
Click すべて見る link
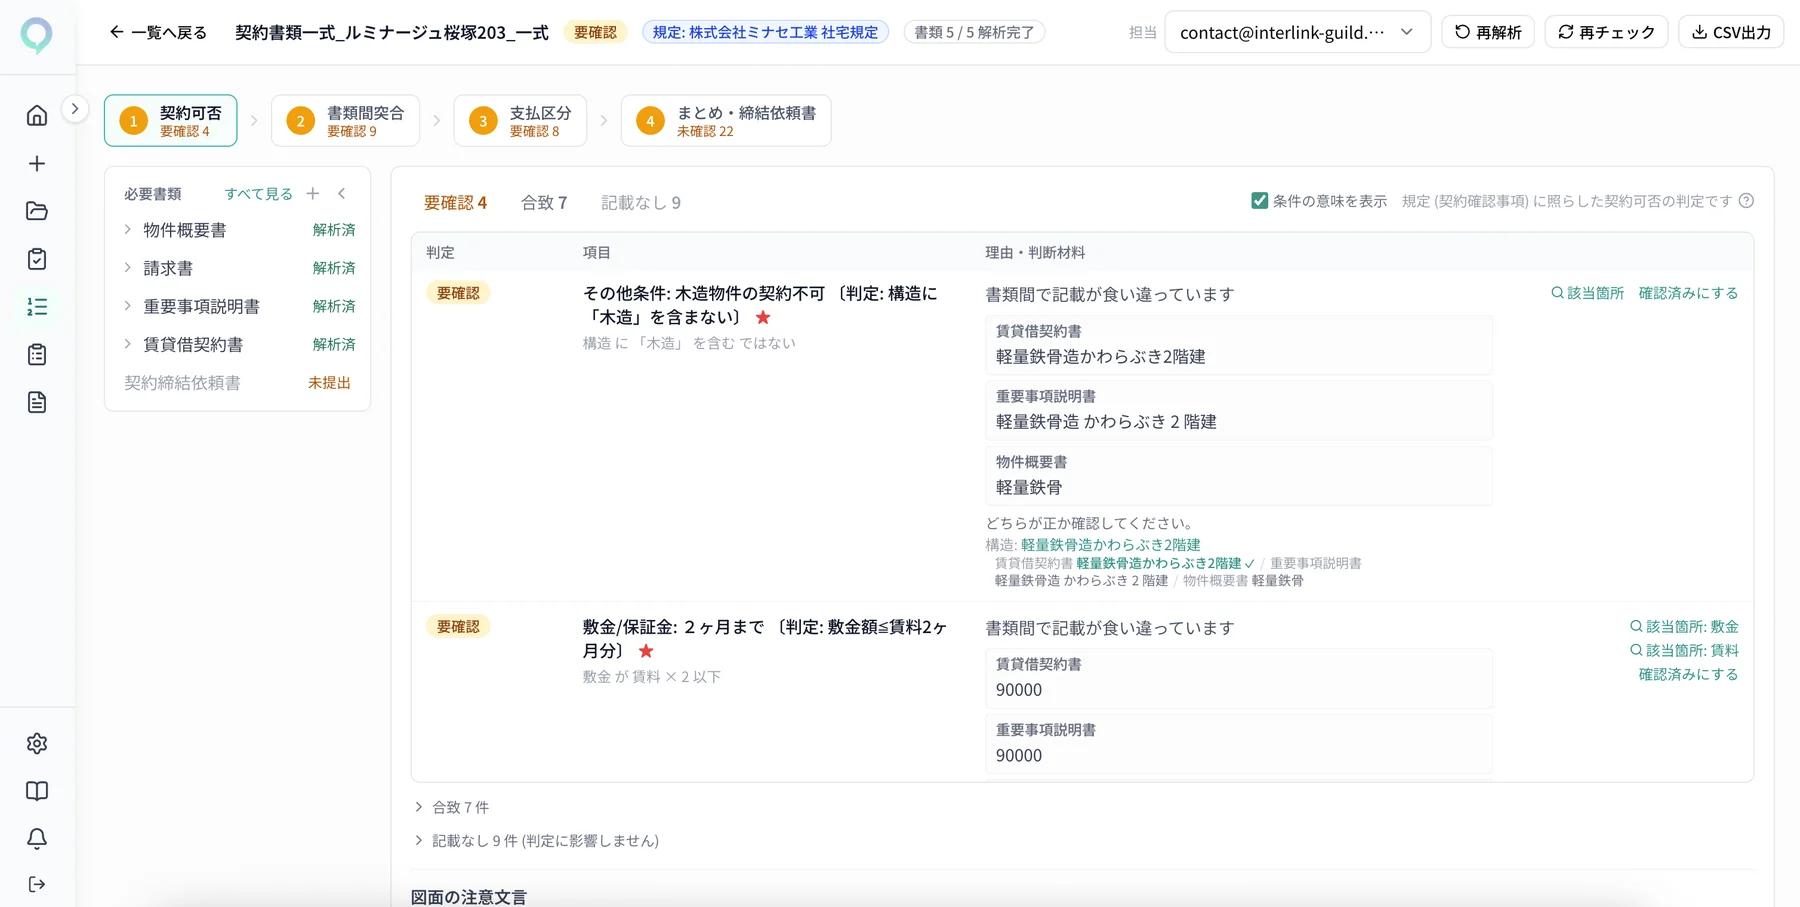(258, 194)
